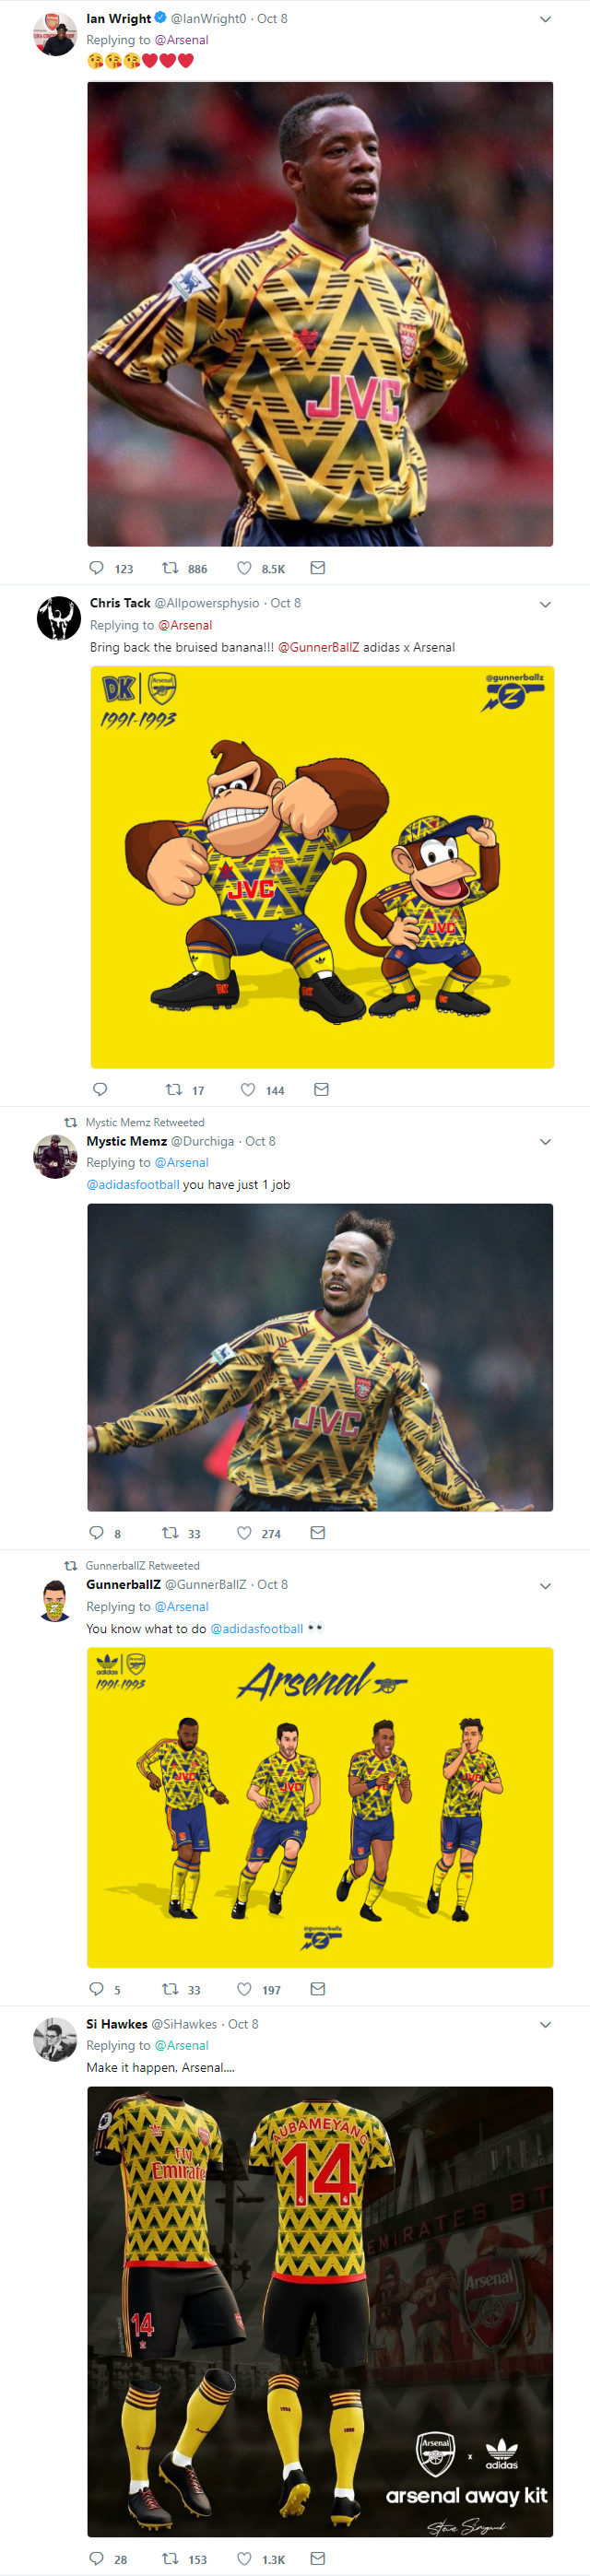Like Chris Tack's tweet with 144 likes

coord(248,1090)
